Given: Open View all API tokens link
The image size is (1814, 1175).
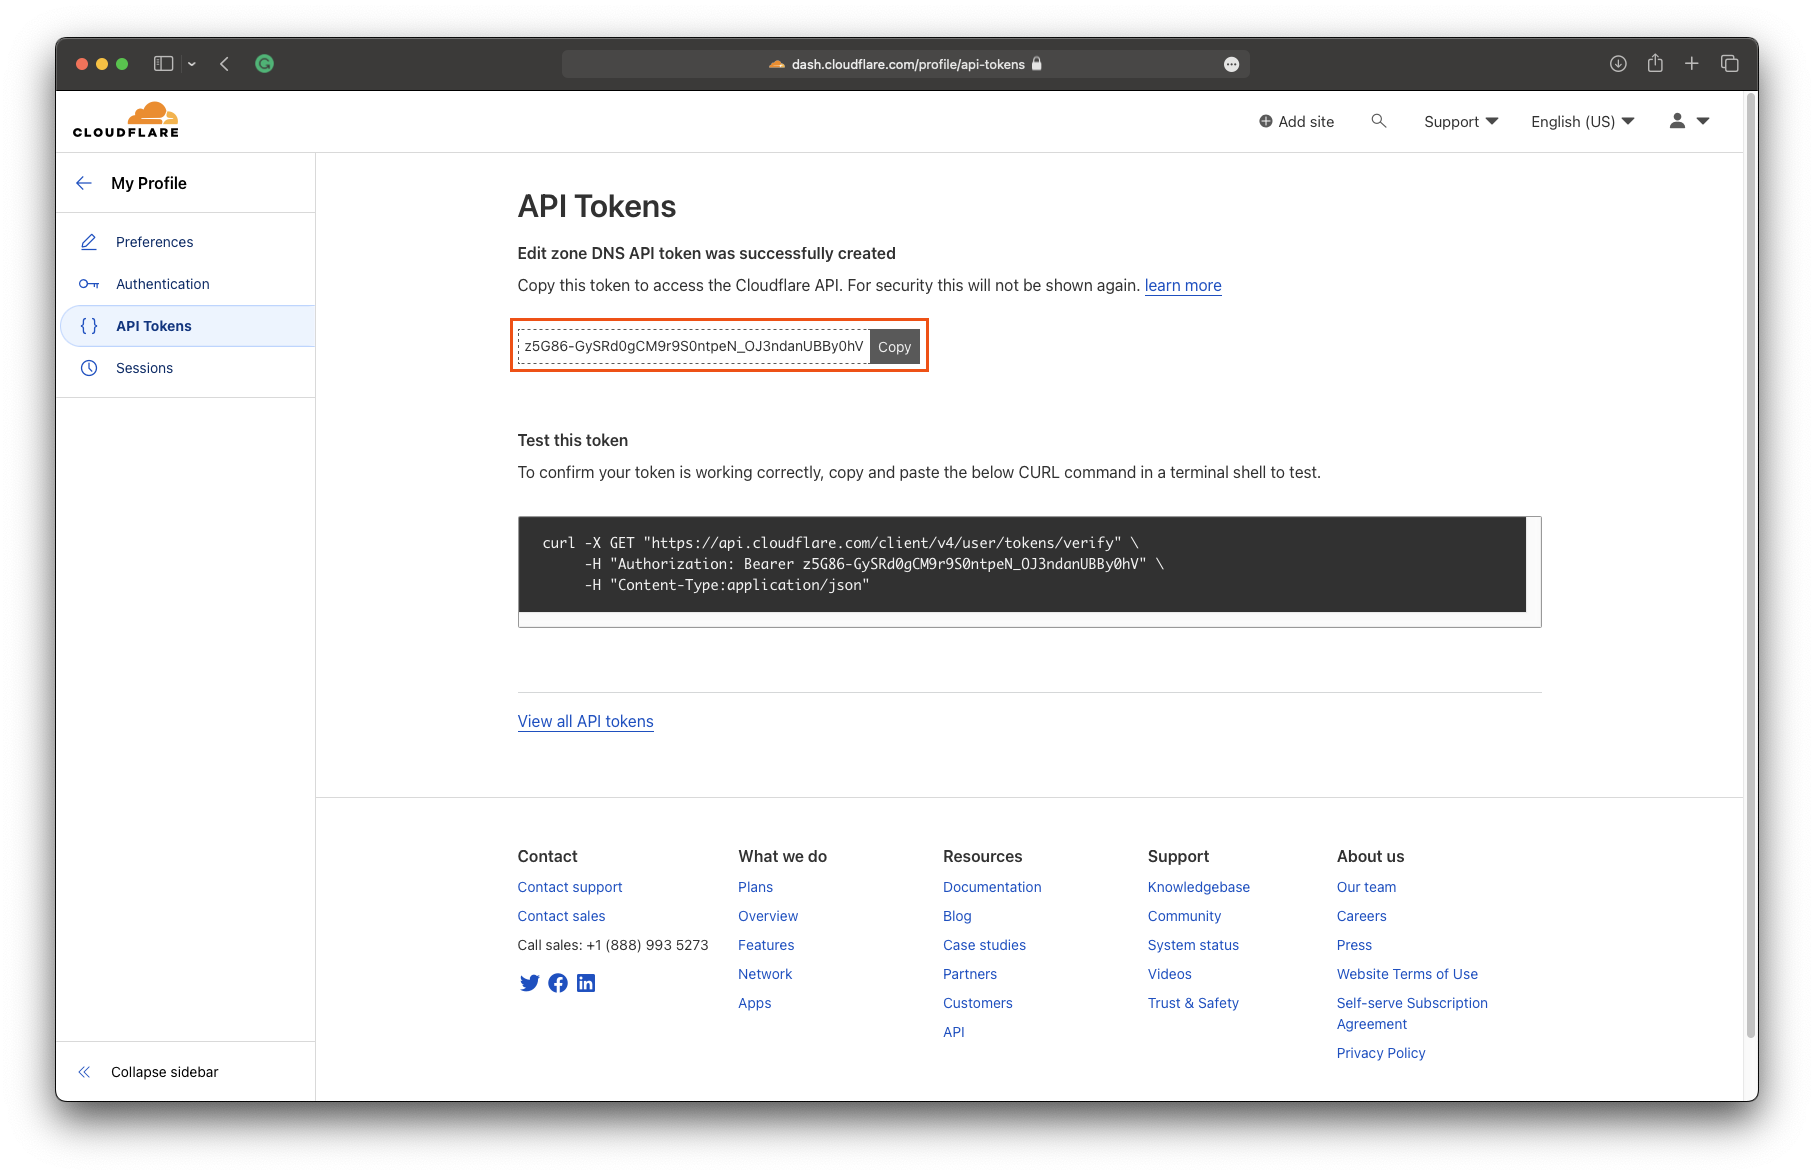Looking at the screenshot, I should coord(585,721).
